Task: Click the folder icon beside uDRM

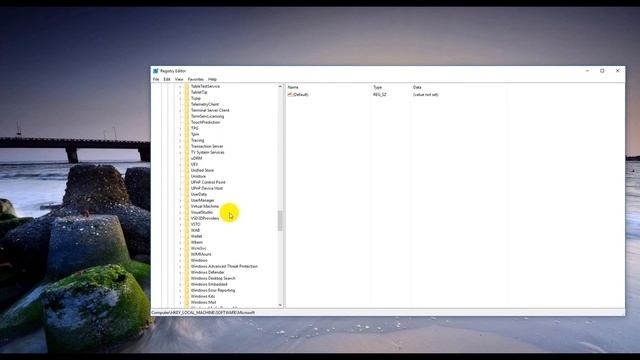Action: [x=187, y=158]
